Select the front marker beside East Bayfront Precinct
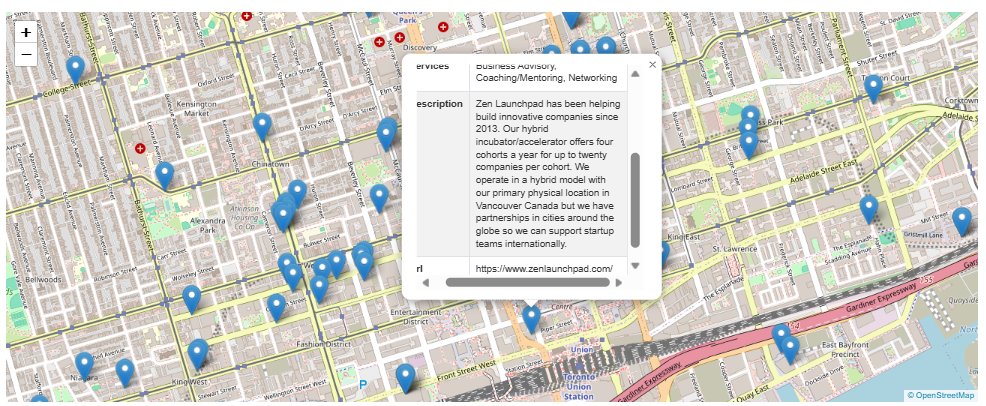This screenshot has width=986, height=406. point(790,349)
